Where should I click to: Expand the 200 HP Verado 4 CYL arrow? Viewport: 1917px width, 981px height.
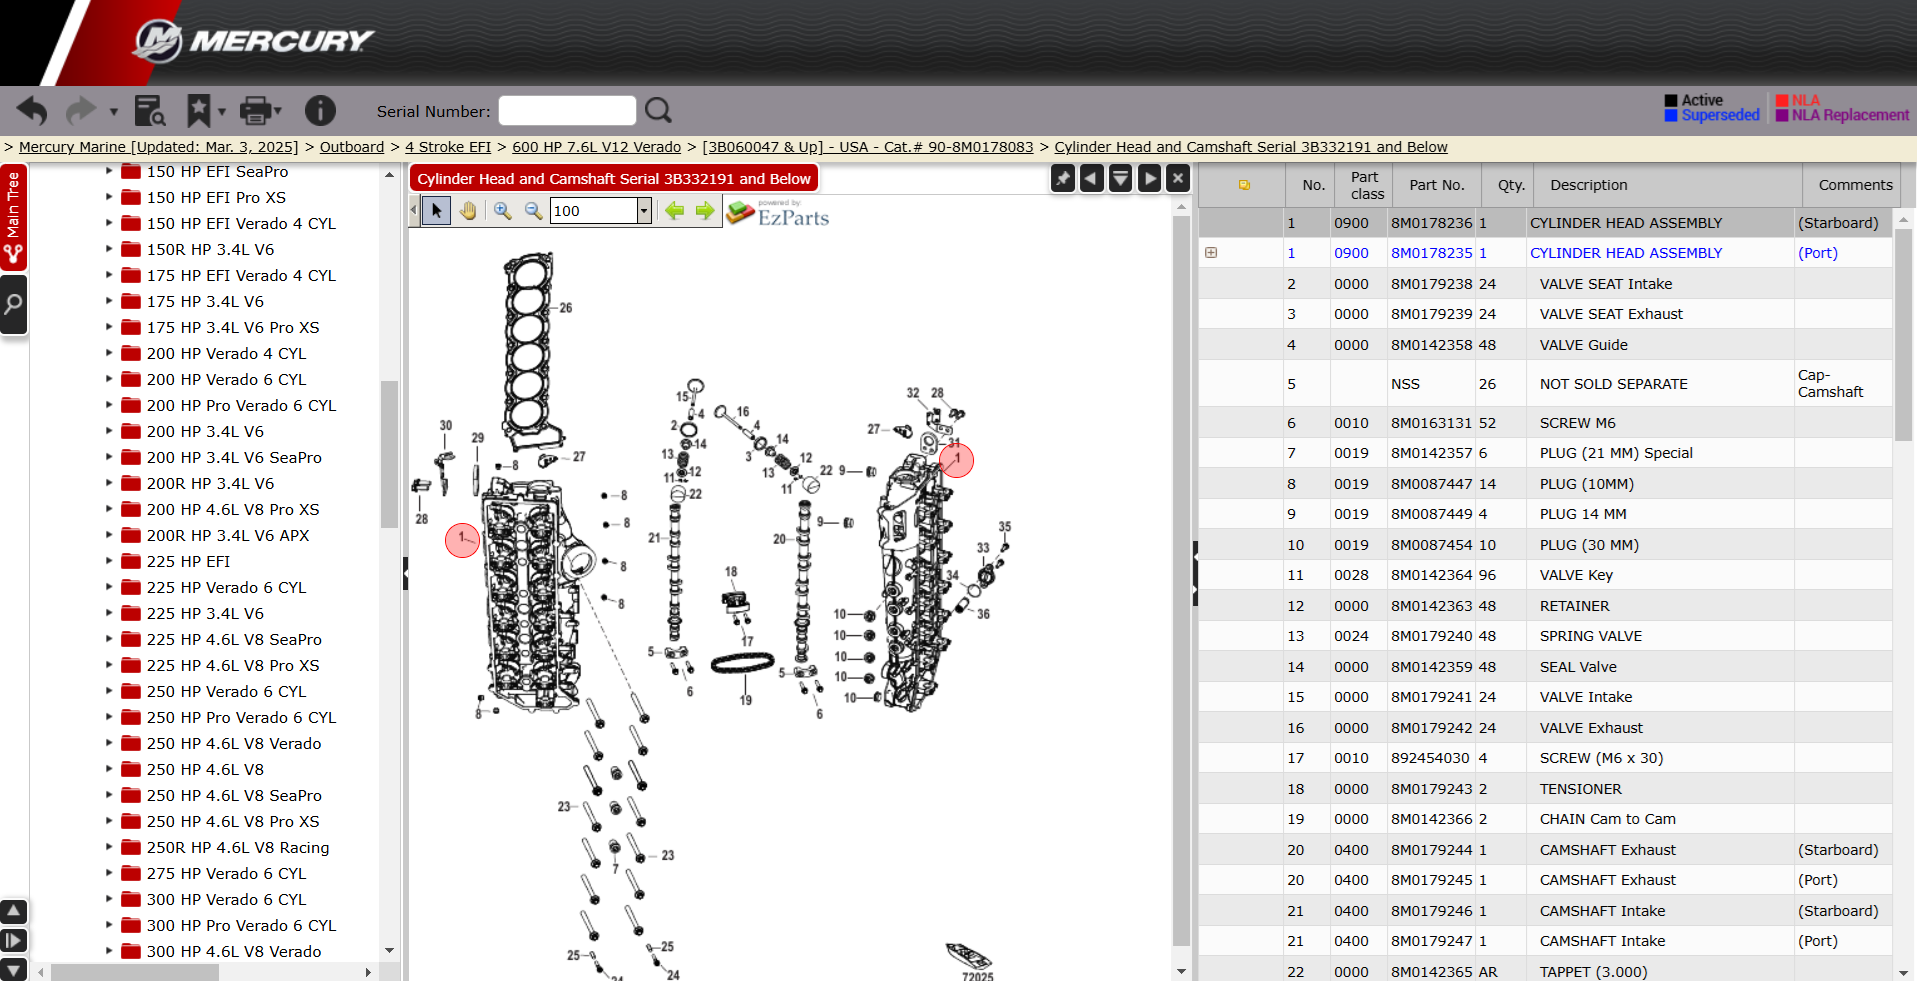click(109, 353)
